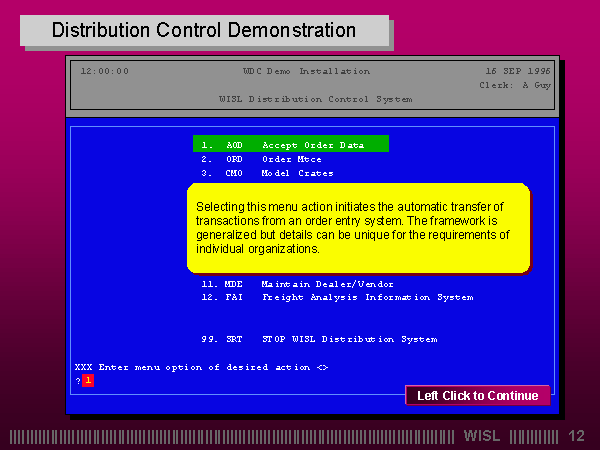The height and width of the screenshot is (450, 600).
Task: Choose menu option 3 CMO Model Crates
Action: tap(267, 173)
